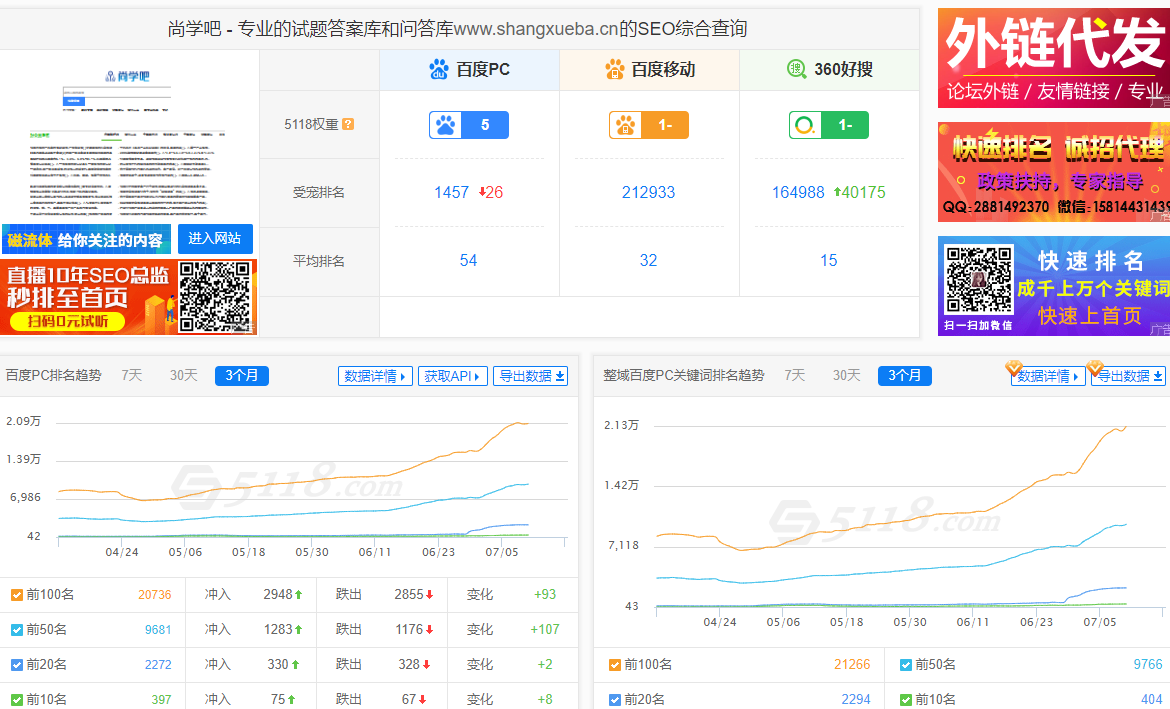Click Baidu PC ranking value 1457
1170x709 pixels.
451,193
